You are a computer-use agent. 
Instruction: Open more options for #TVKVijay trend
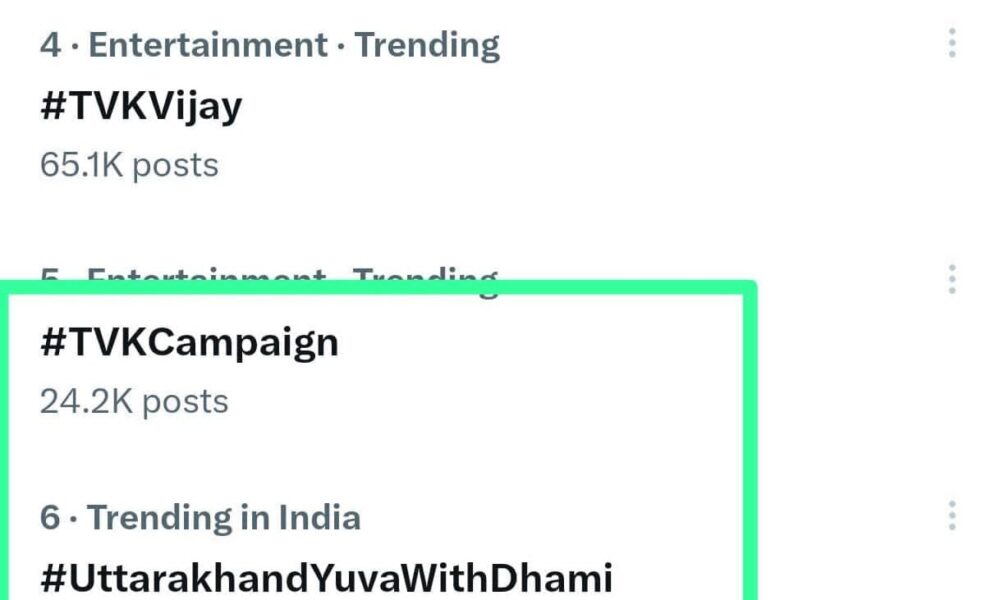point(951,43)
